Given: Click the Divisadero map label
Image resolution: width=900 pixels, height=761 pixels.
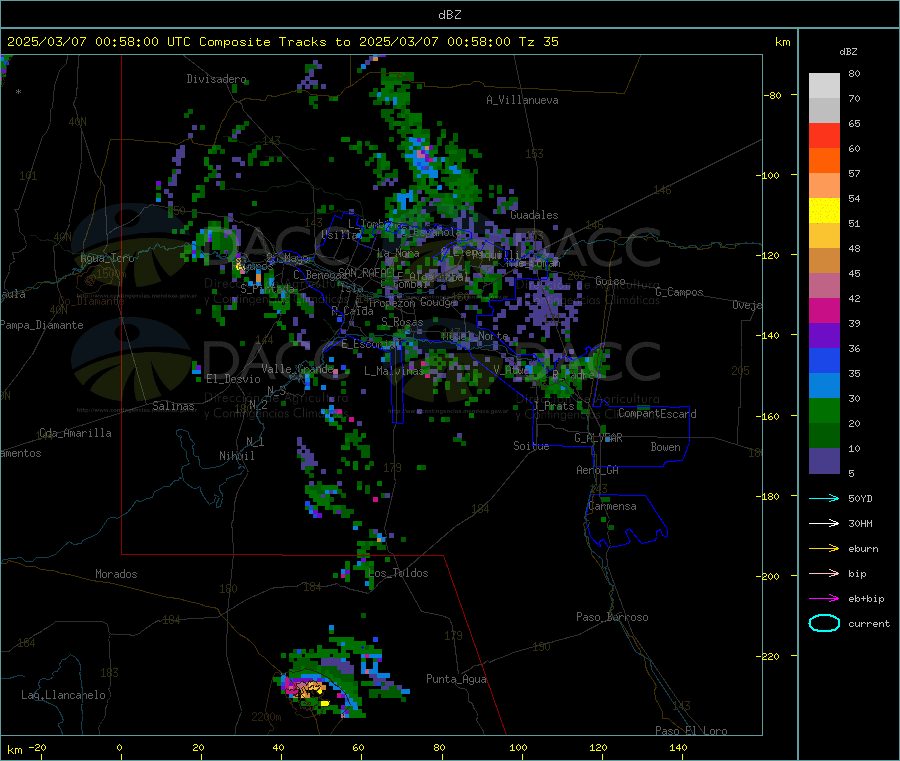Looking at the screenshot, I should (x=216, y=79).
